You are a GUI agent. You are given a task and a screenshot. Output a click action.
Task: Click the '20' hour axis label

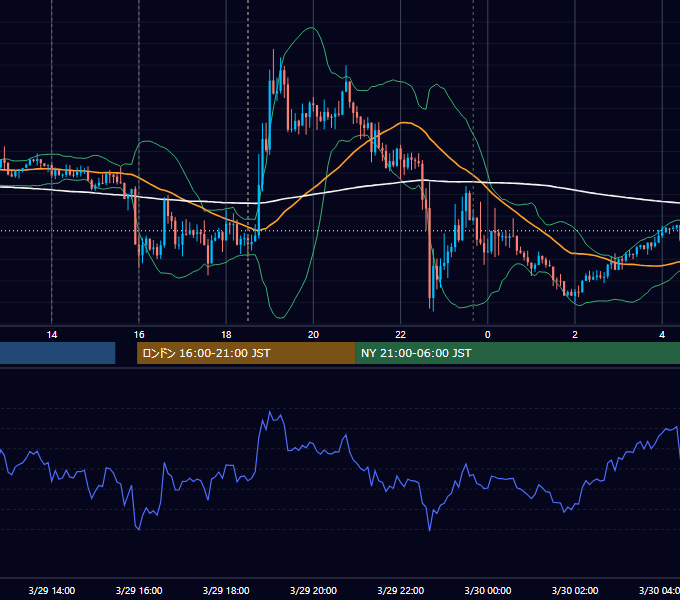coord(313,335)
